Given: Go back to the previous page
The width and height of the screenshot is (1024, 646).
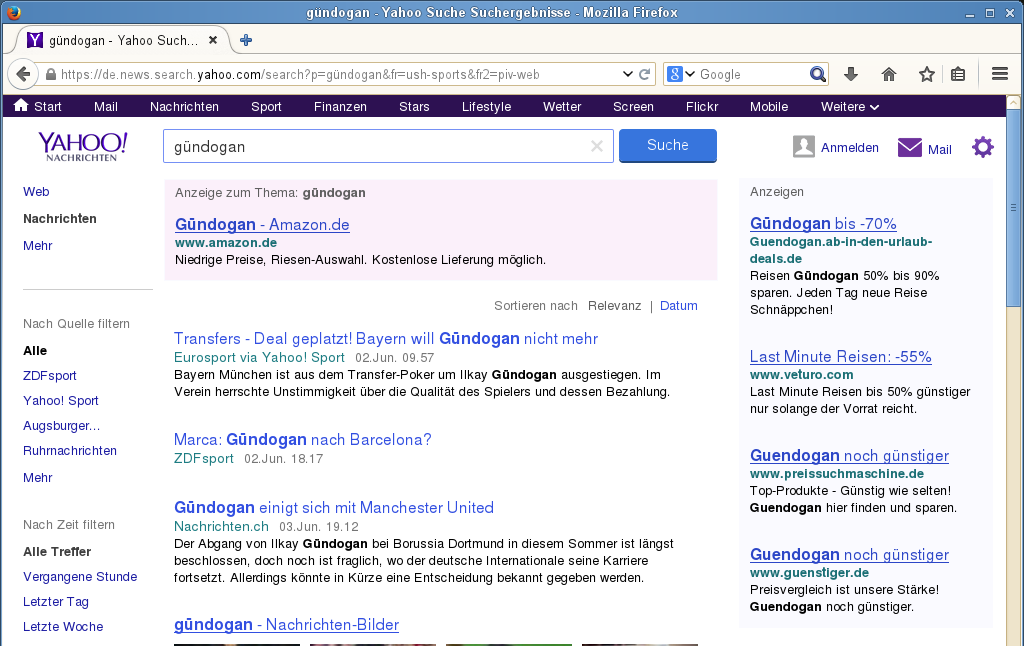Looking at the screenshot, I should point(23,74).
